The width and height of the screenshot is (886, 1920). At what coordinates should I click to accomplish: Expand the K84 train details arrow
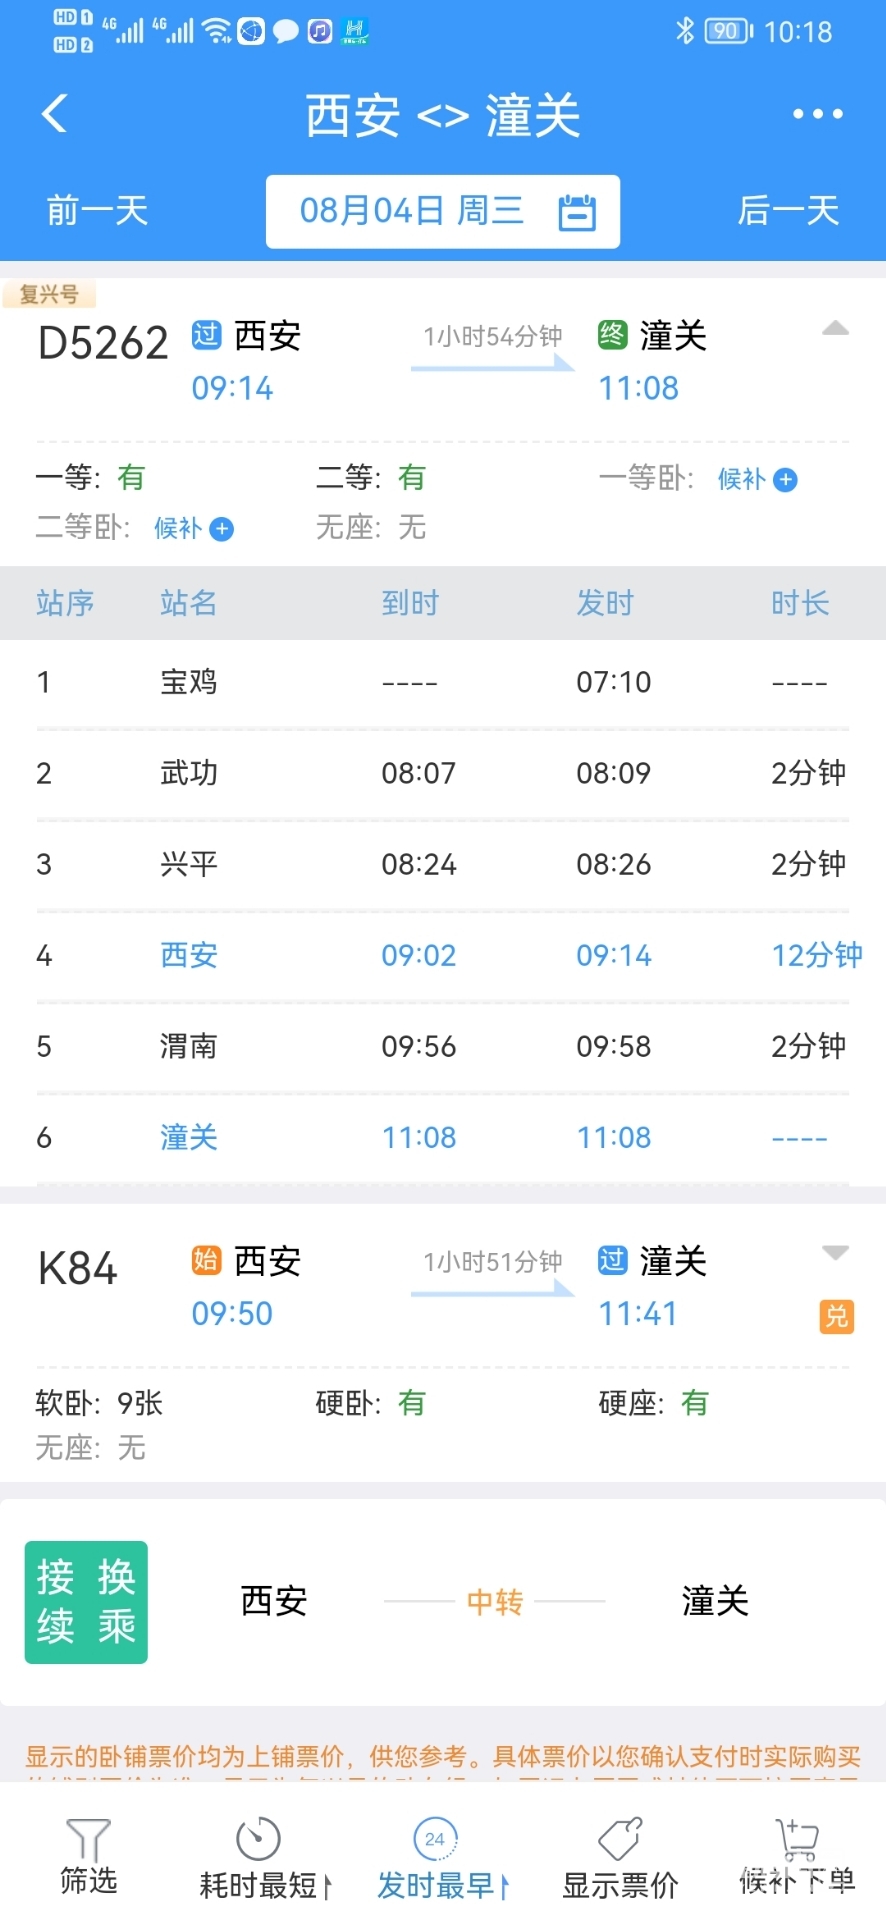(x=835, y=1252)
